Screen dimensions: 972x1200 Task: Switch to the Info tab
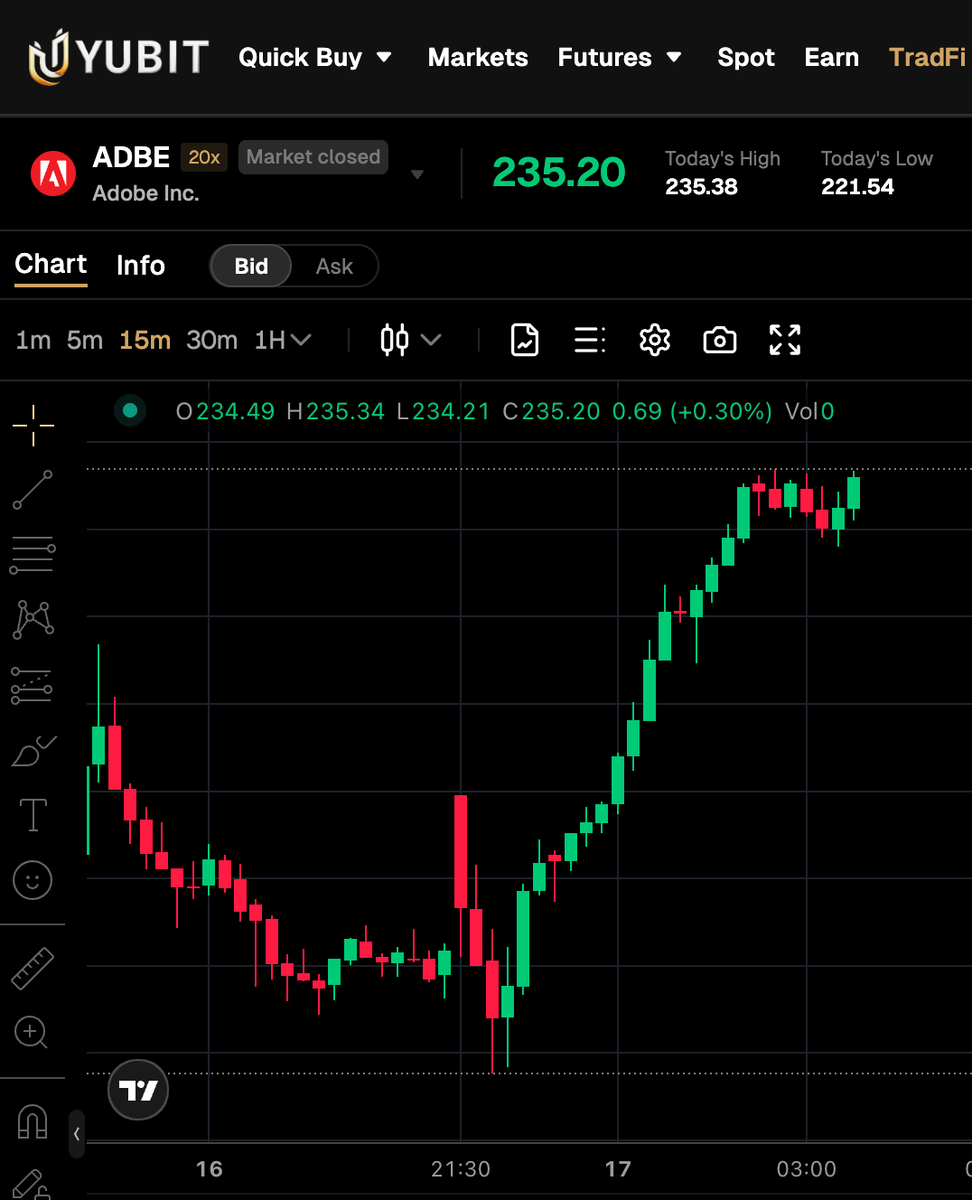140,265
